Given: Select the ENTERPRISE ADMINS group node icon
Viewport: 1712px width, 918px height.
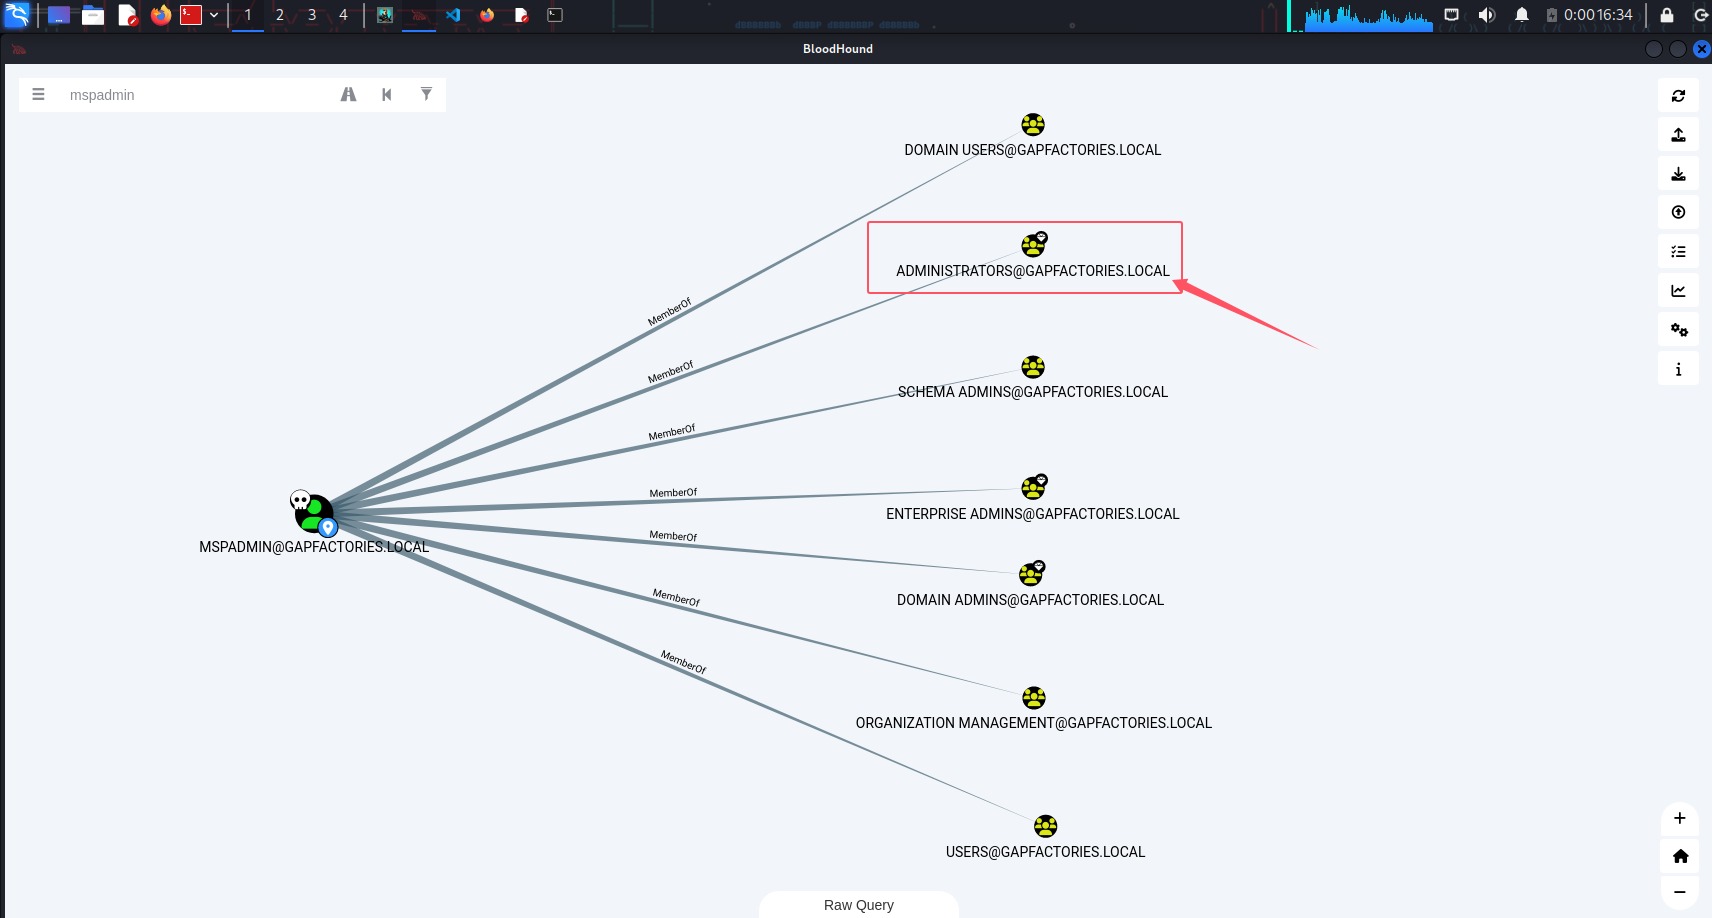Looking at the screenshot, I should (x=1033, y=488).
